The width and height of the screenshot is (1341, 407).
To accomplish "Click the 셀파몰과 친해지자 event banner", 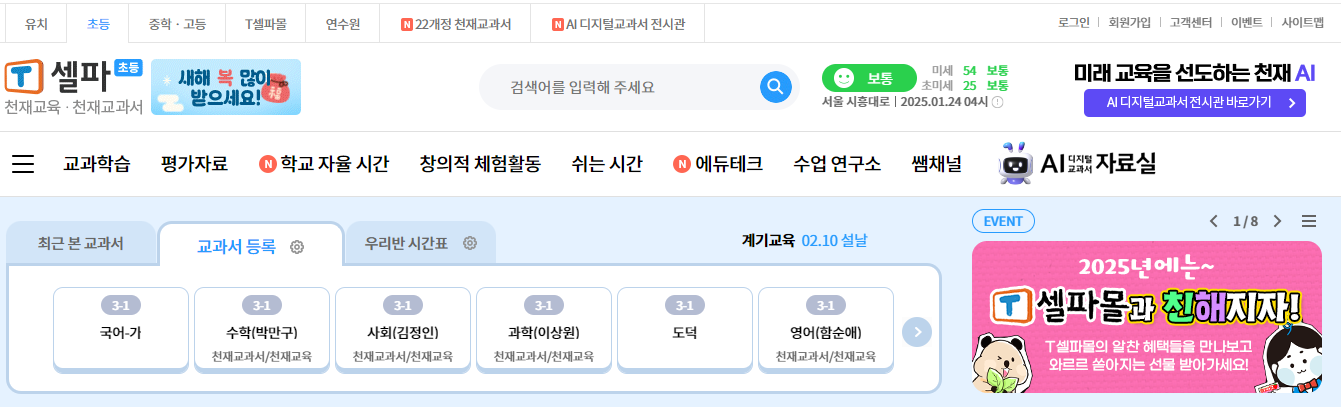I will click(x=1146, y=318).
